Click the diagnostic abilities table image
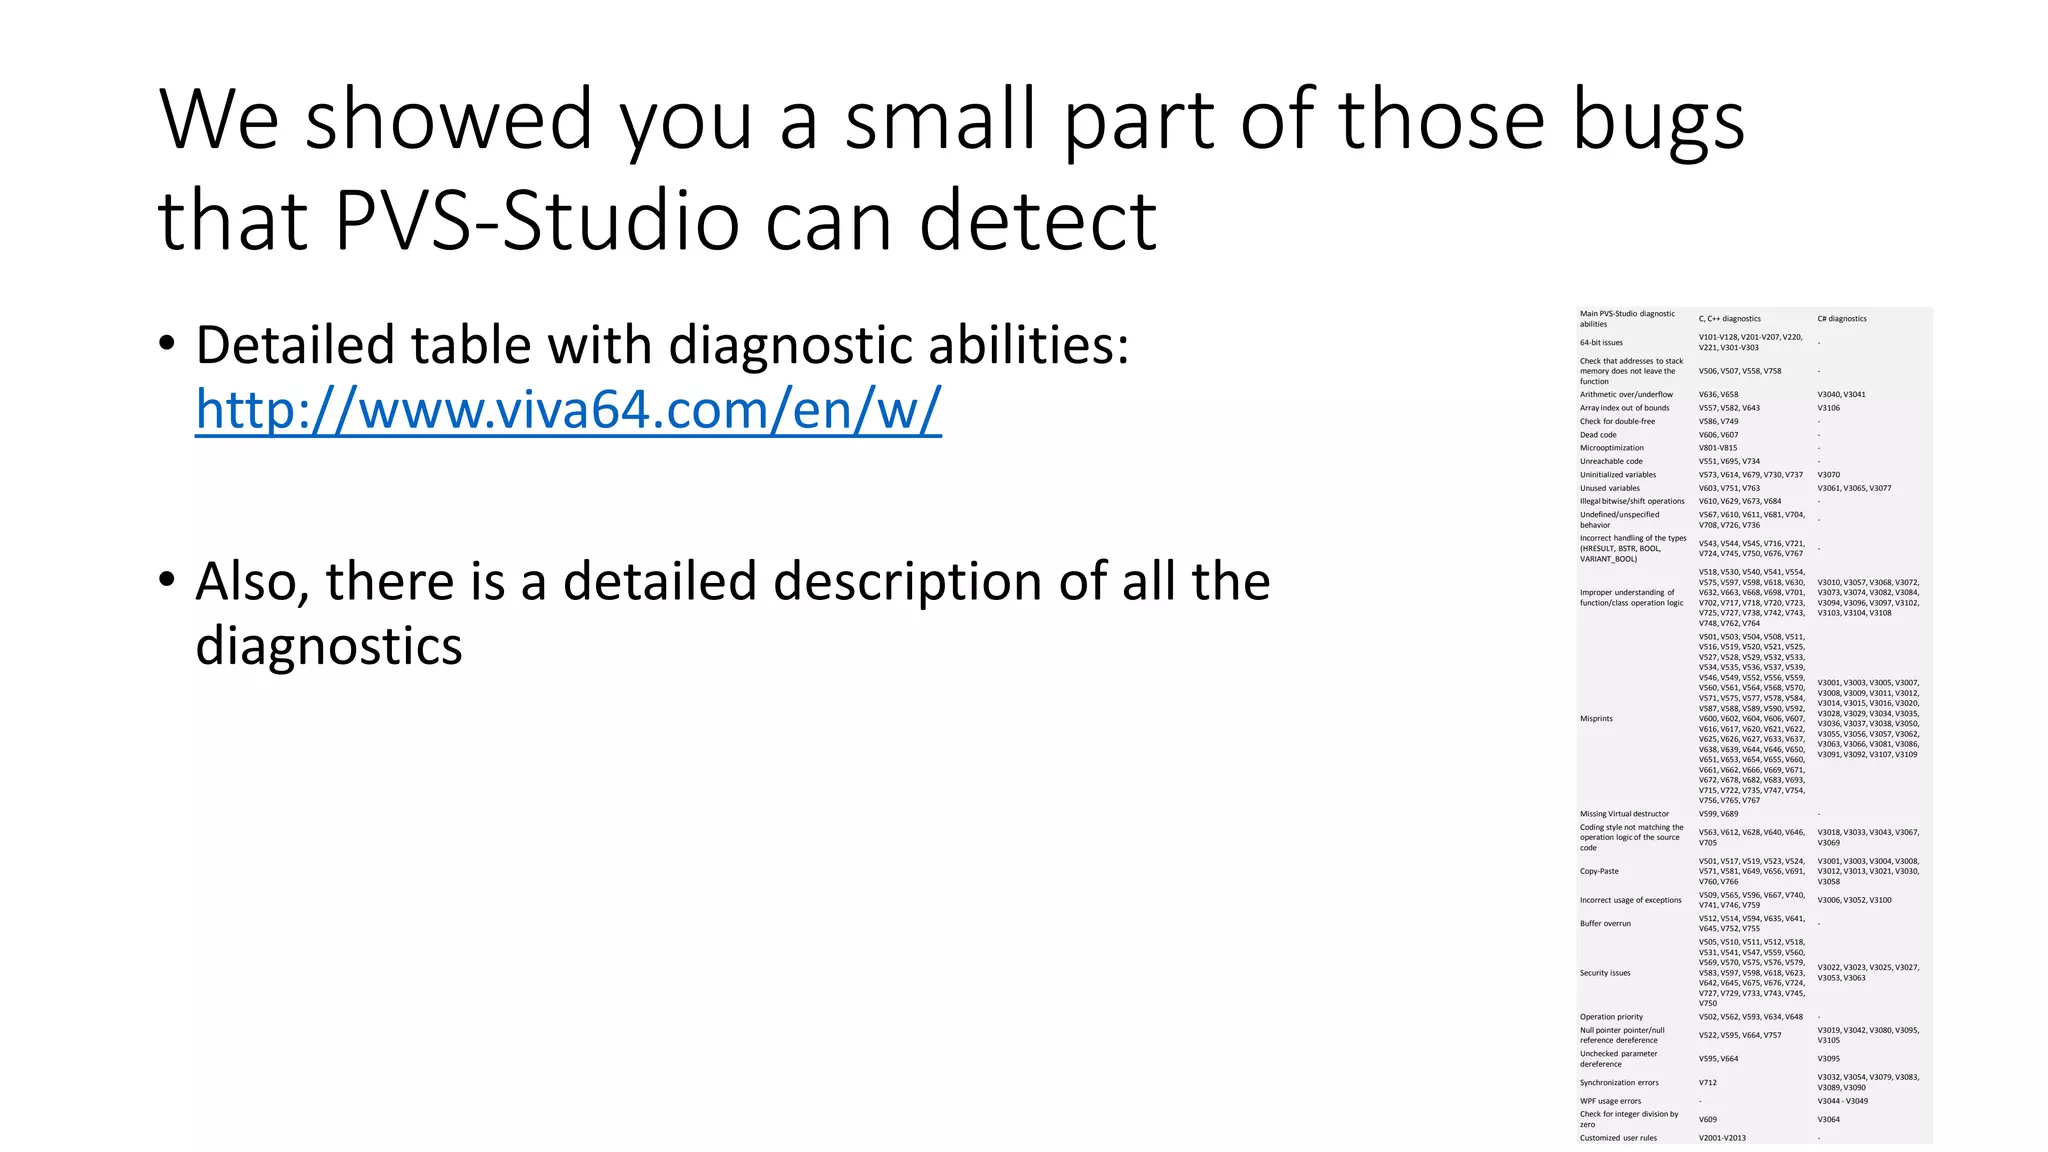The image size is (2048, 1152). [1755, 725]
